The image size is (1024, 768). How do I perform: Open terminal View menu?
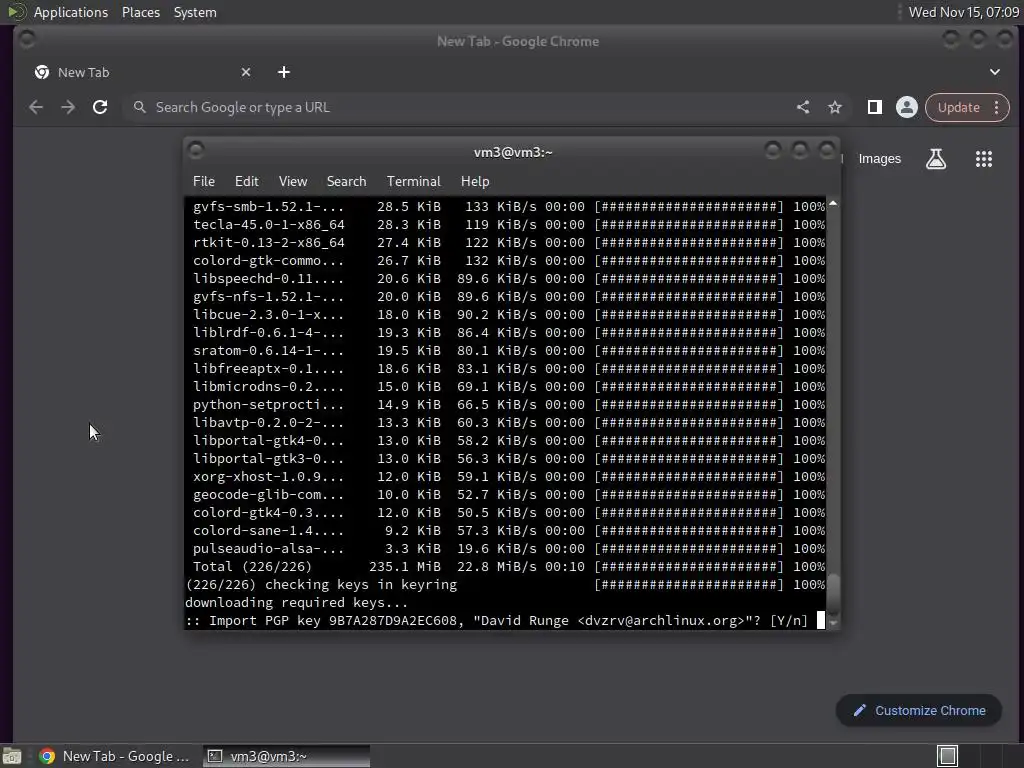[x=293, y=182]
